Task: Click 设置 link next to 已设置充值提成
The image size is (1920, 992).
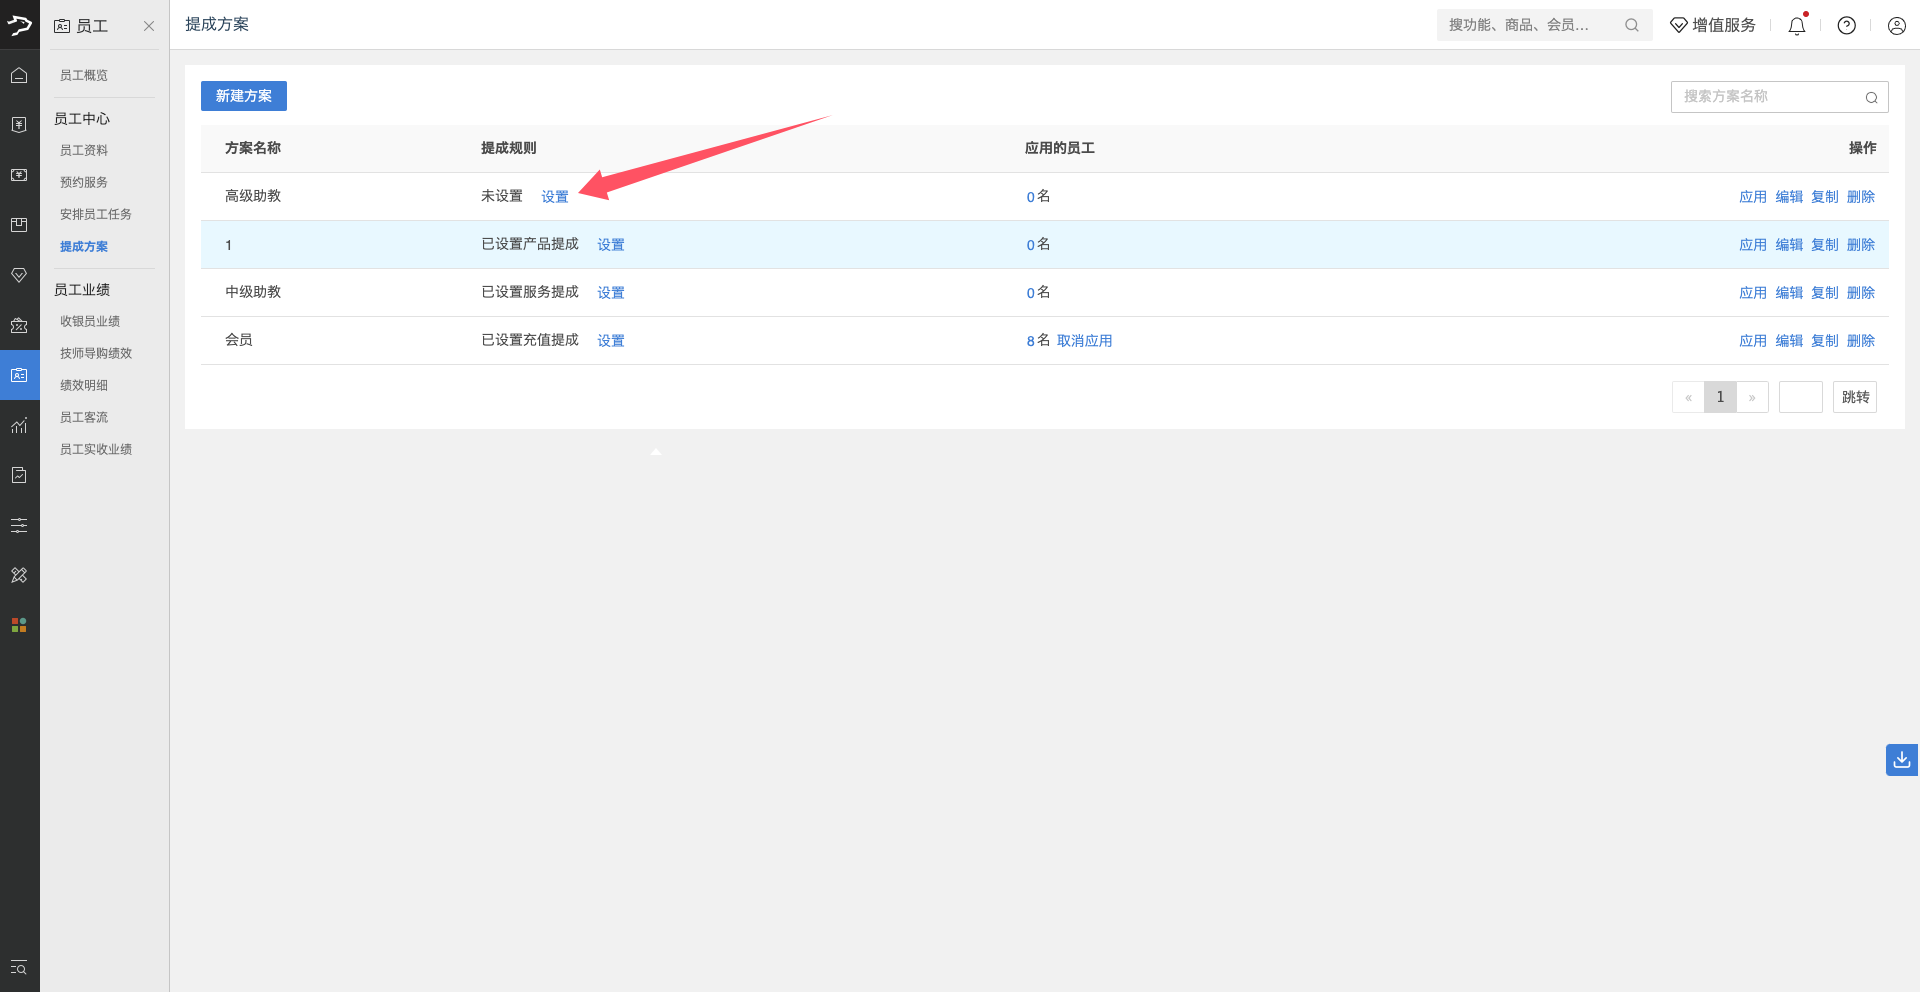Action: 611,341
